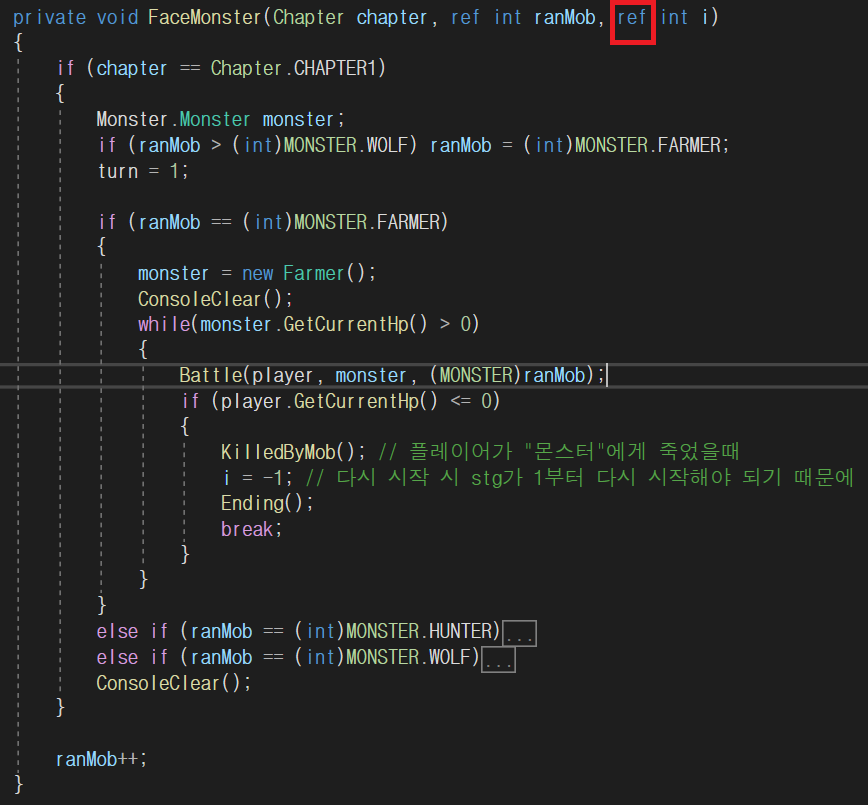Click the comment mentioning 'stg' after i = -1
The height and width of the screenshot is (806, 868).
(x=580, y=478)
